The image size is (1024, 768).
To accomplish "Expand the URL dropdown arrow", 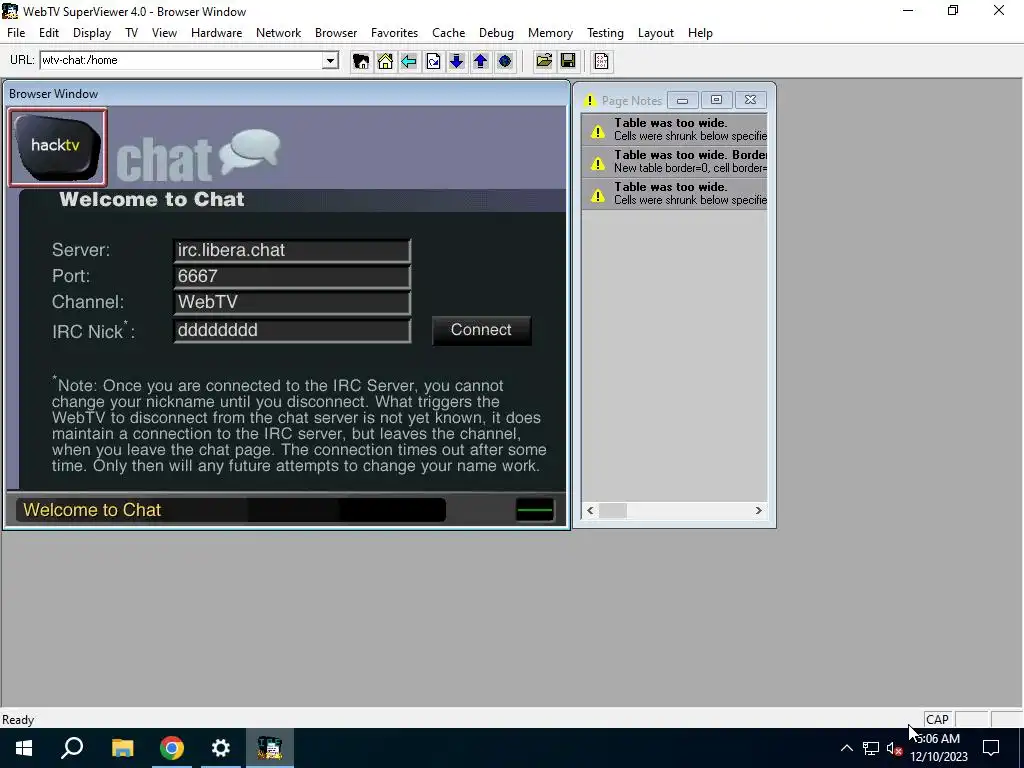I will tap(330, 61).
